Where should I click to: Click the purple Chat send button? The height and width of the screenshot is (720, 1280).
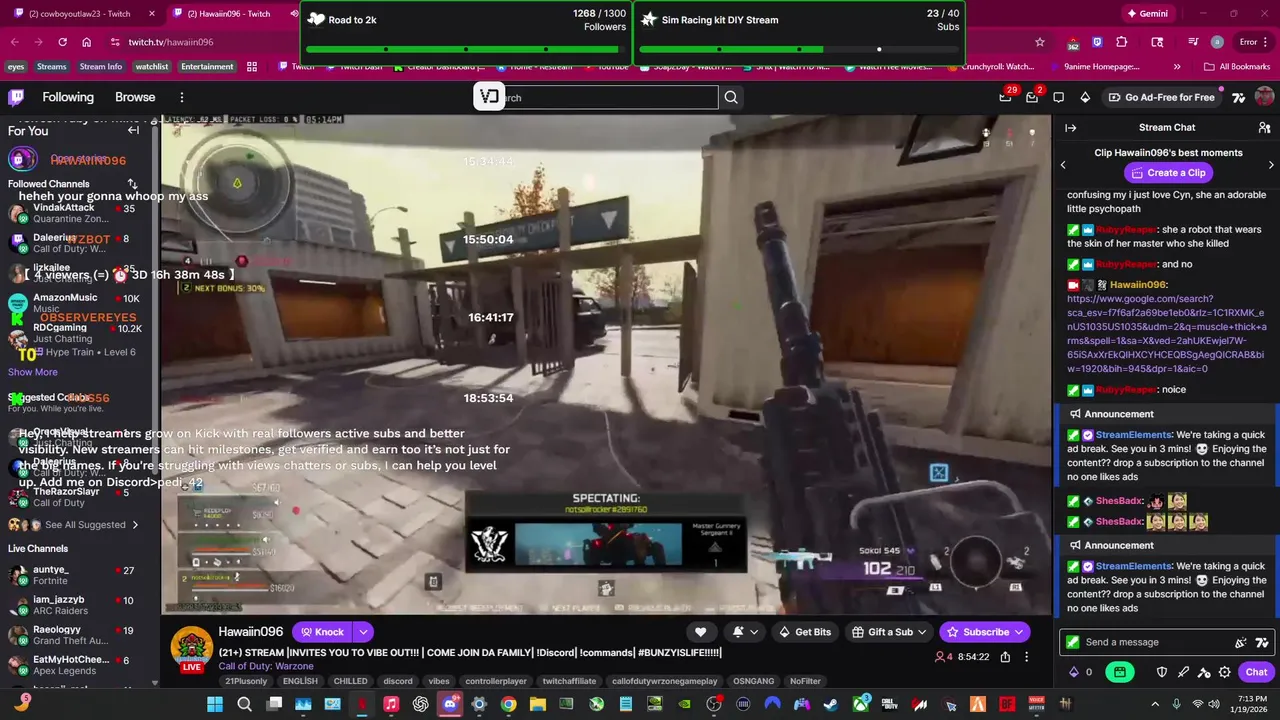[1256, 672]
